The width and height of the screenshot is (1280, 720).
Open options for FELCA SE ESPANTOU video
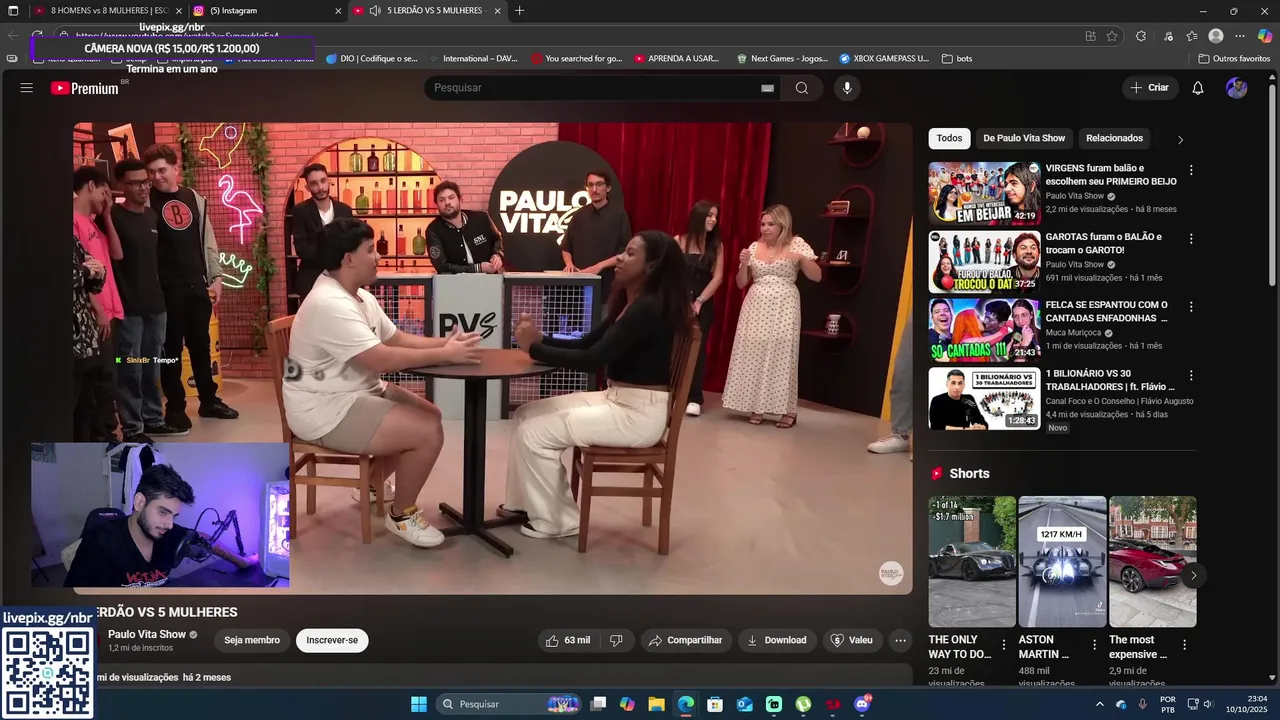pos(1191,307)
